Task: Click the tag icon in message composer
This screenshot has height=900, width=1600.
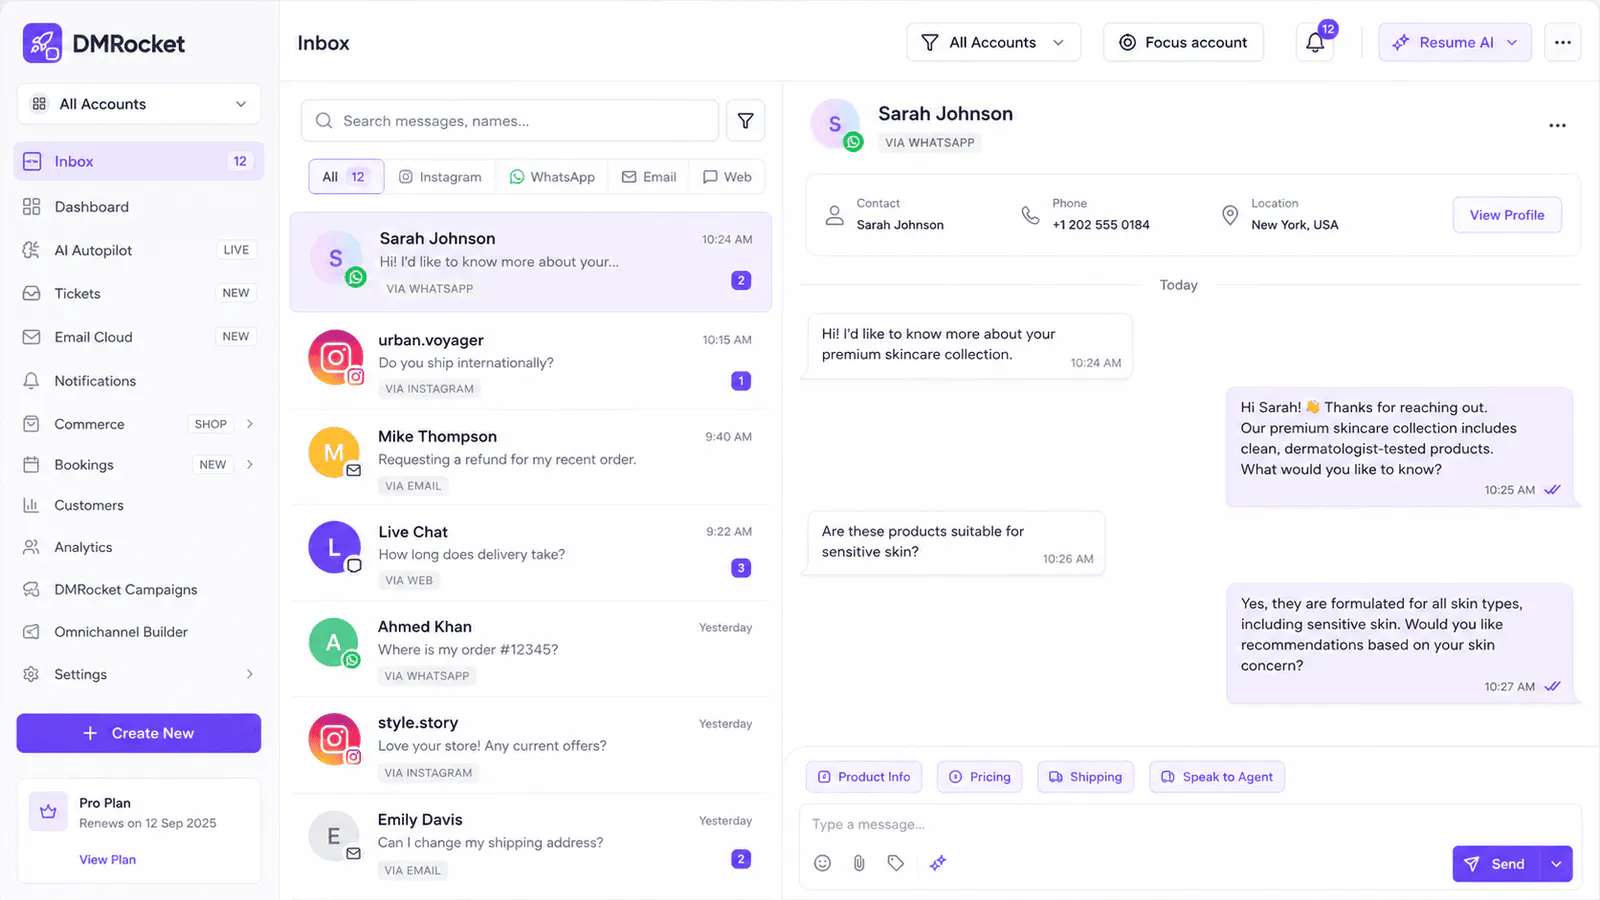Action: (x=895, y=863)
